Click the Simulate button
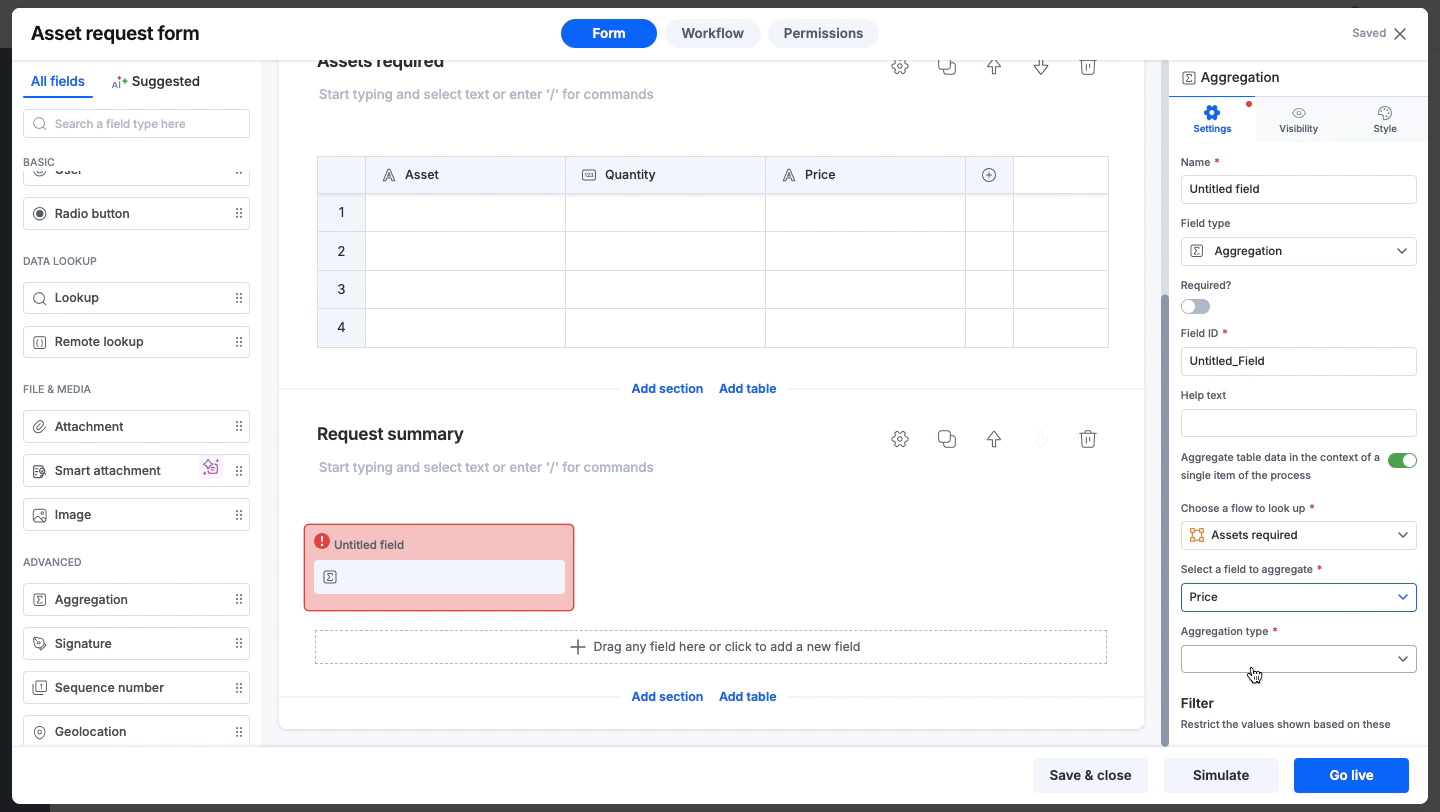 [x=1221, y=775]
